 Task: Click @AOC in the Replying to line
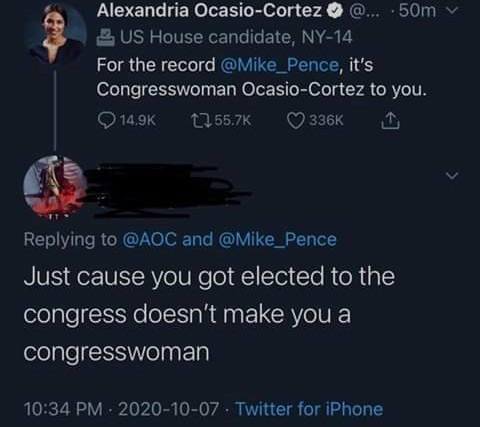150,239
